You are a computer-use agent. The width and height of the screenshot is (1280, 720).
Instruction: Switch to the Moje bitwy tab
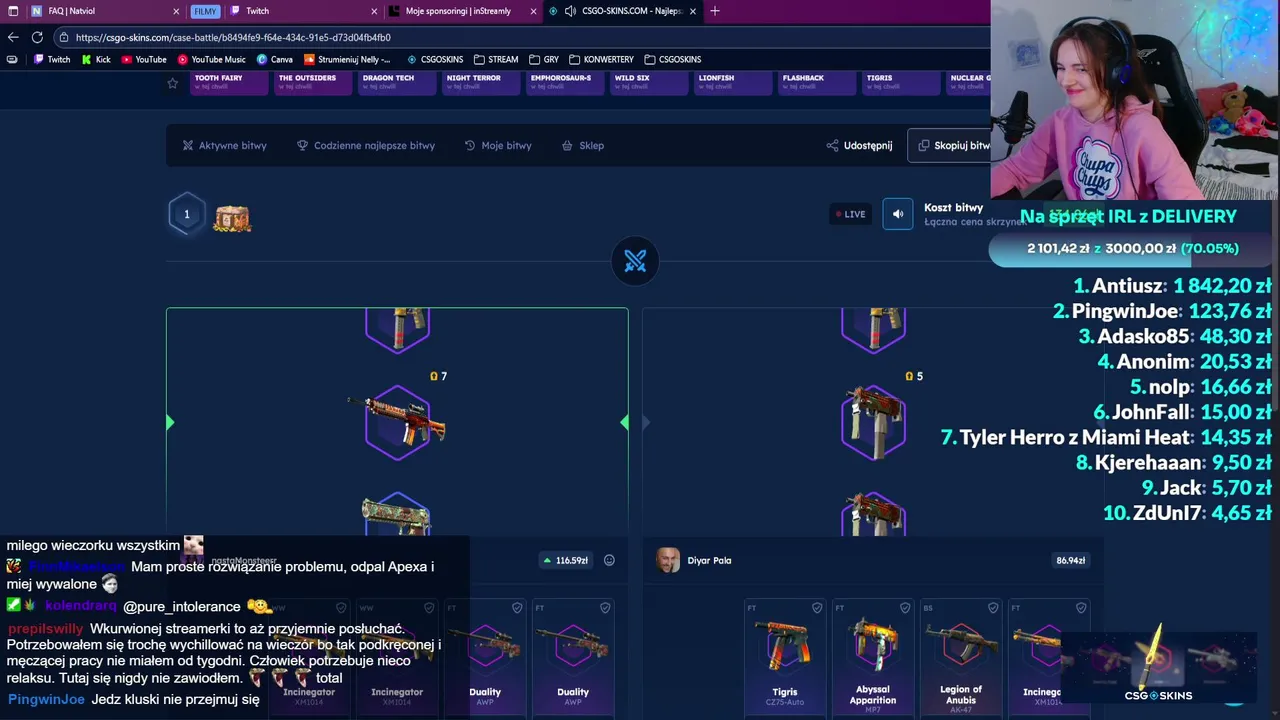pyautogui.click(x=498, y=145)
